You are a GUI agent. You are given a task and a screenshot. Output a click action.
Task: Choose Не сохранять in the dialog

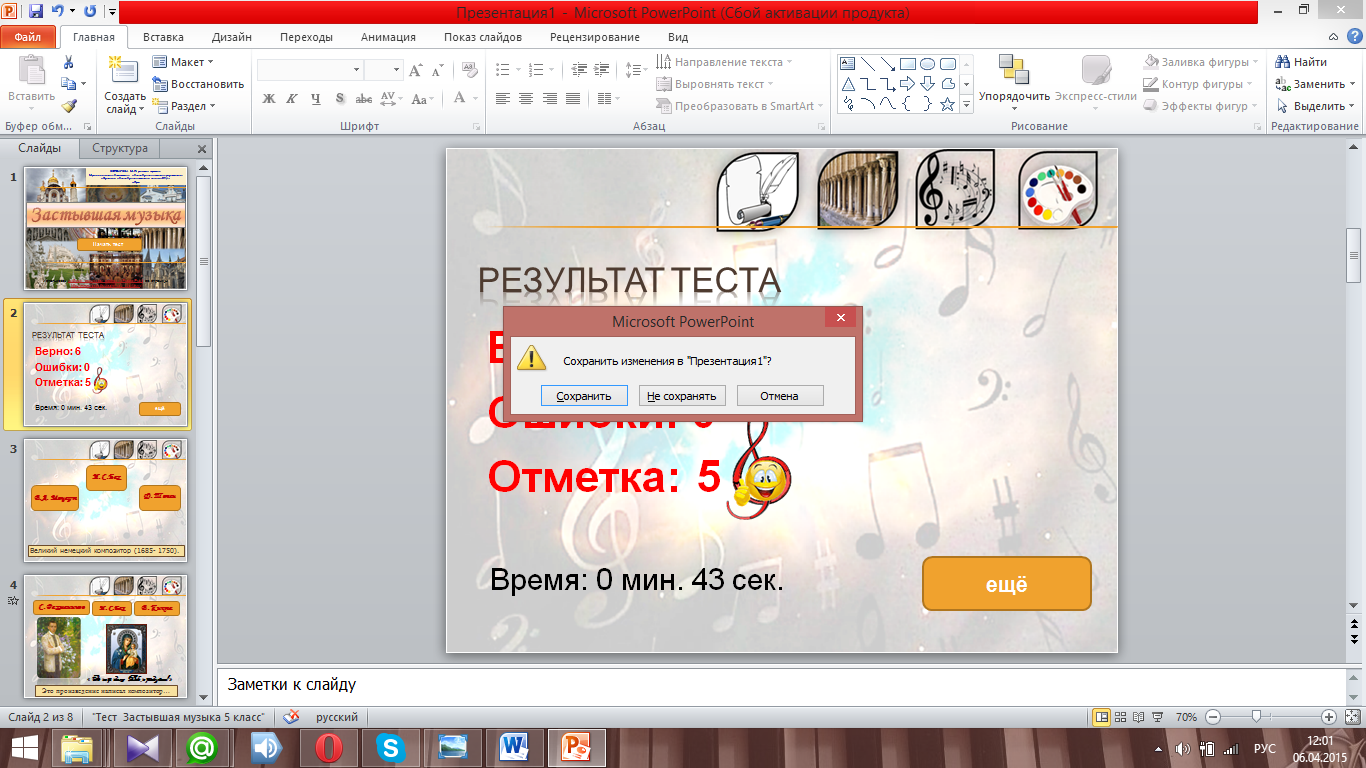coord(682,396)
